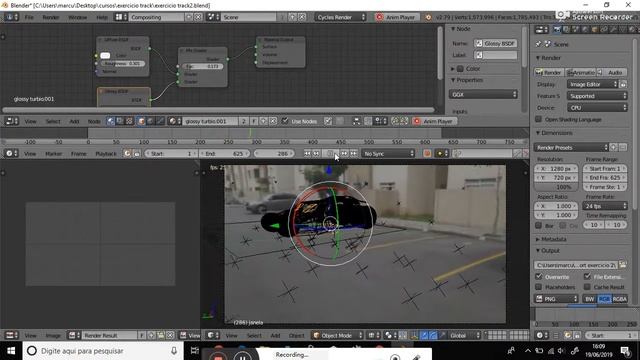Jump to next keyframe in timeline

pyautogui.click(x=344, y=153)
